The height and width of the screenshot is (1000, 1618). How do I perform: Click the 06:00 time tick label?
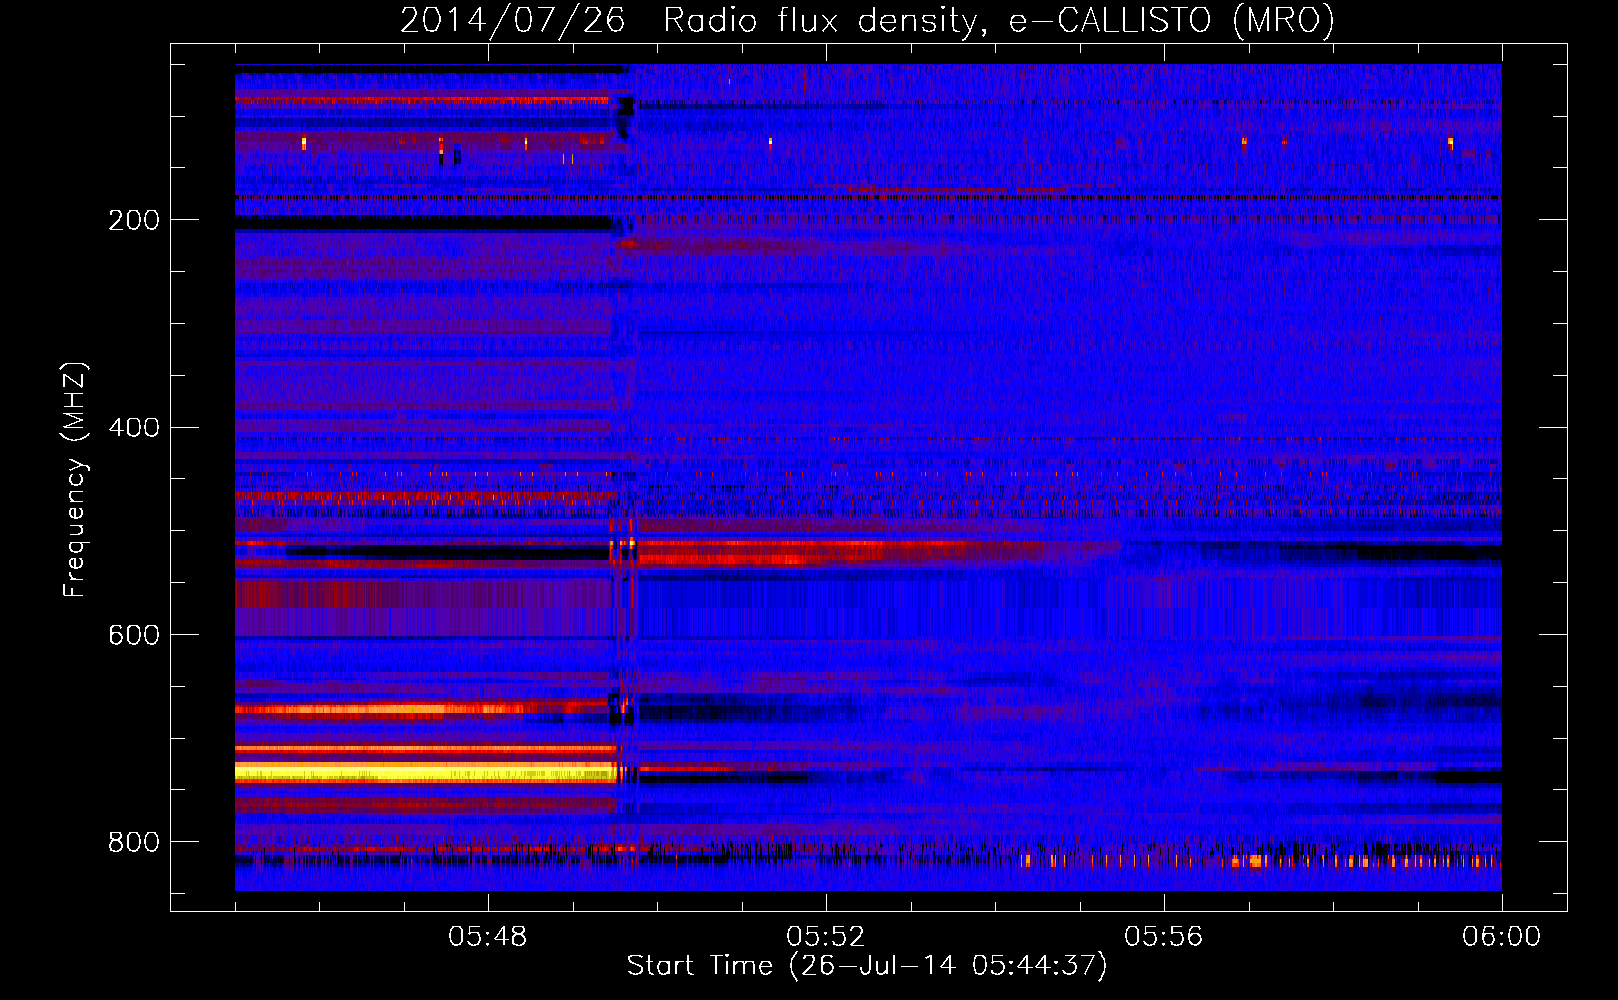point(1501,937)
